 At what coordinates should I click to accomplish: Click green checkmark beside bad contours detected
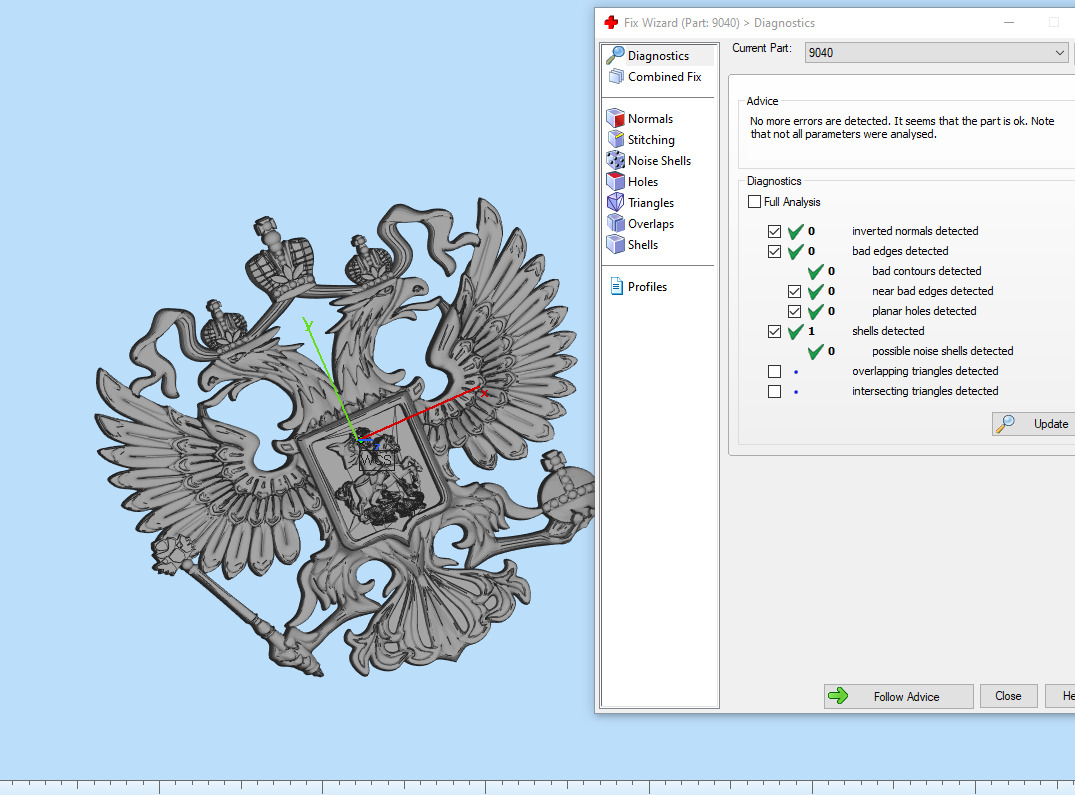coord(815,271)
